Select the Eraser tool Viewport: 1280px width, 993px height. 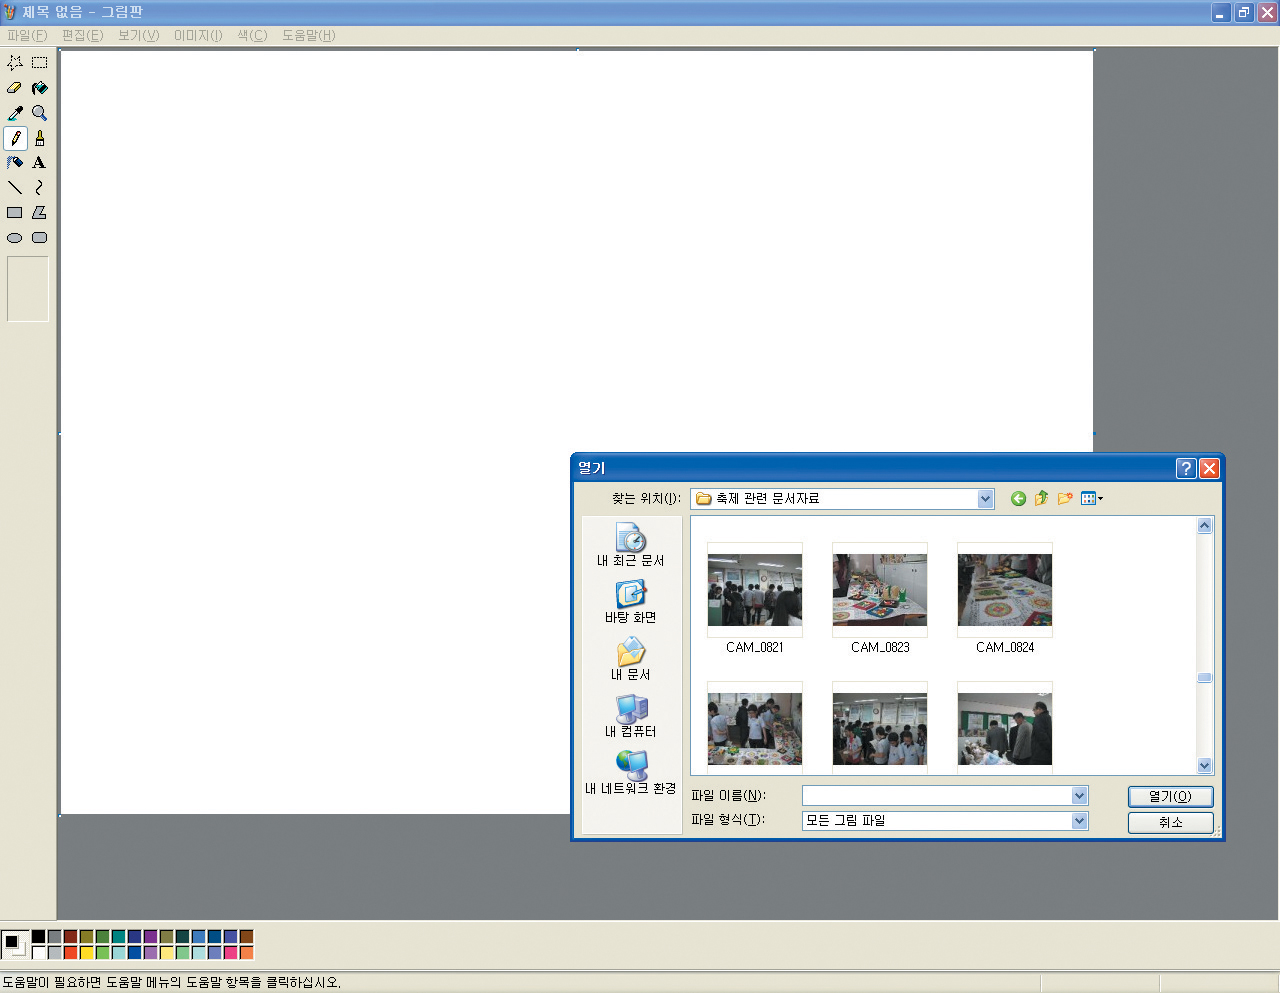point(15,88)
